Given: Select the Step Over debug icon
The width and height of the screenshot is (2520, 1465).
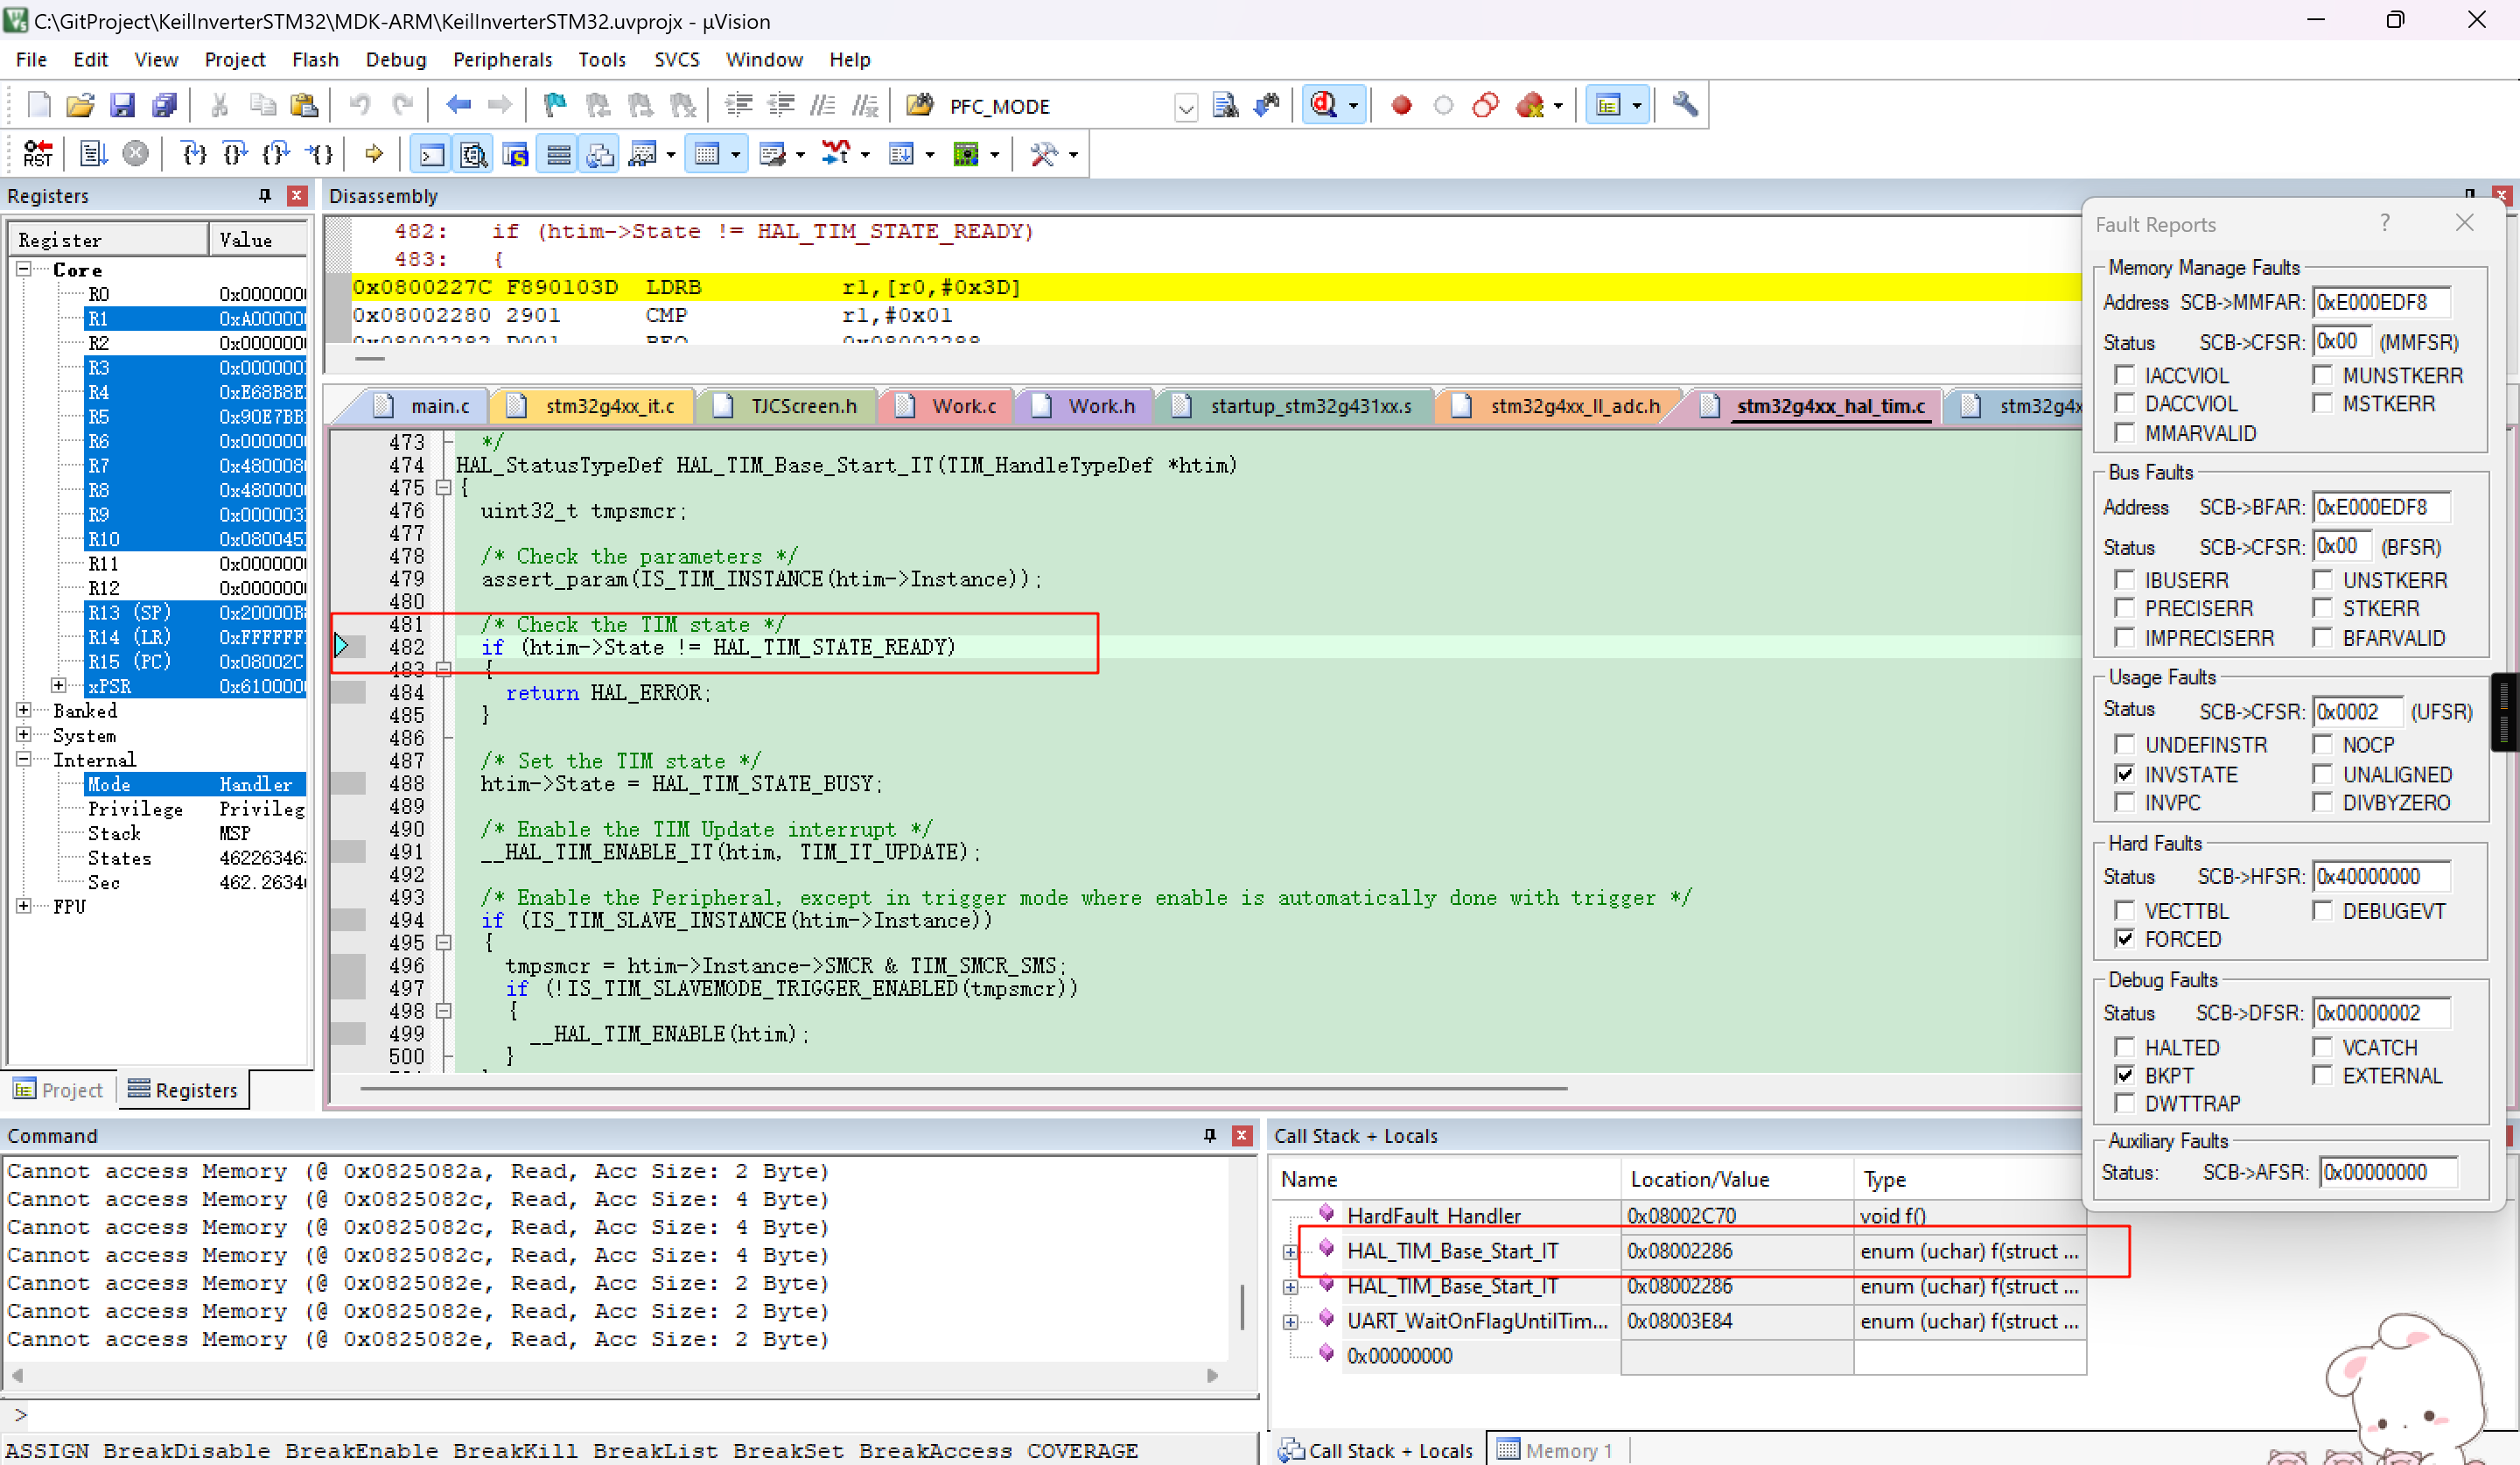Looking at the screenshot, I should (x=236, y=153).
